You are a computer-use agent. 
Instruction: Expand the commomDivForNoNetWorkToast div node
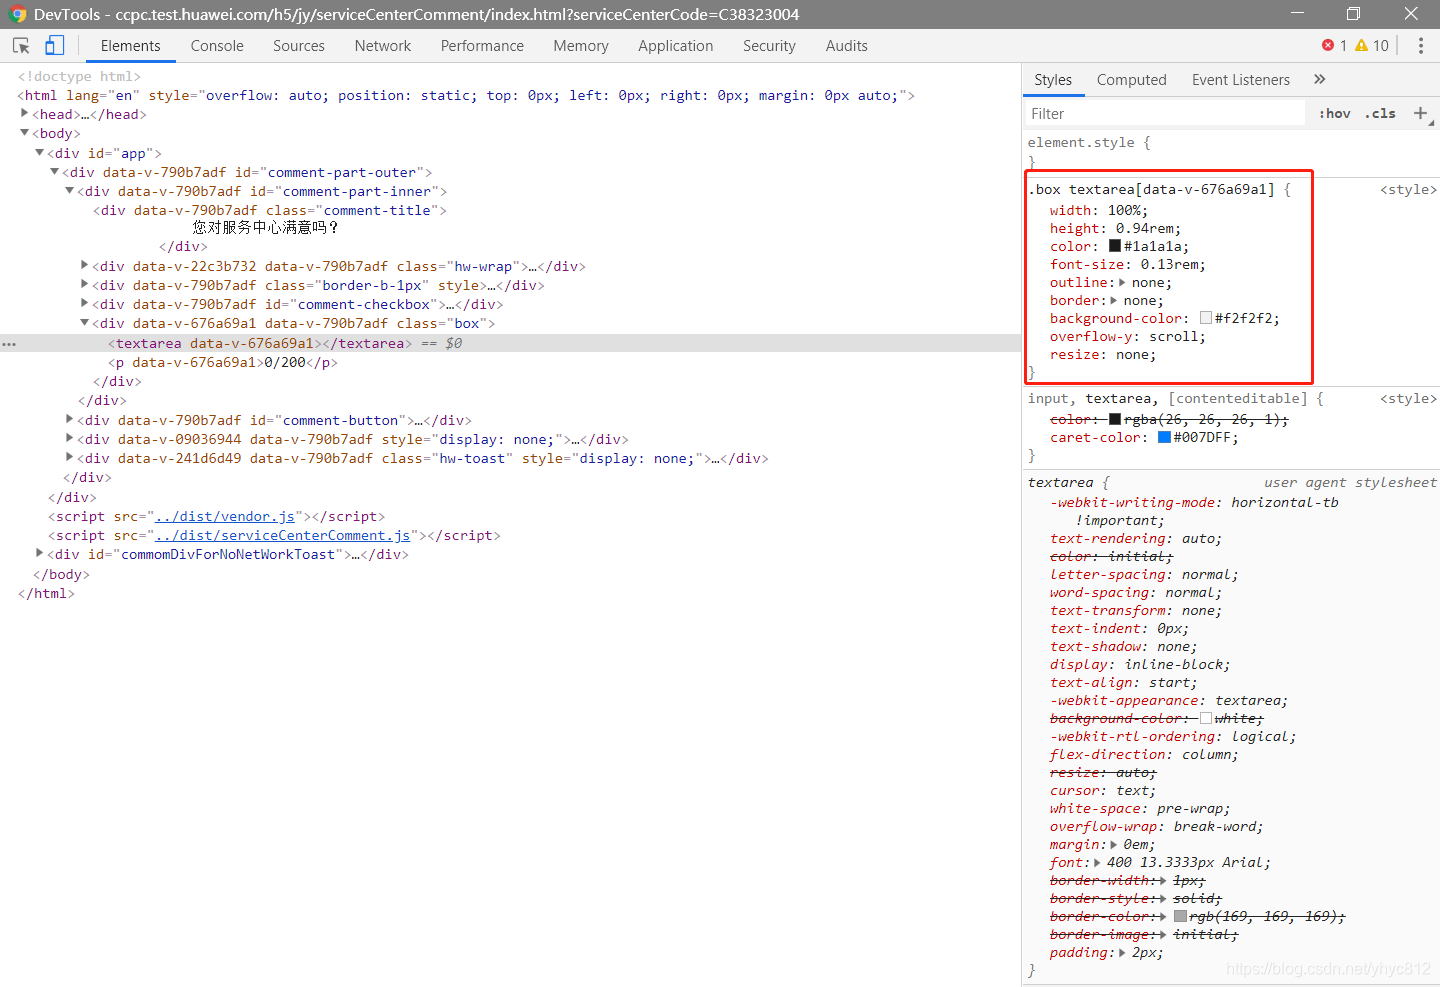(40, 553)
